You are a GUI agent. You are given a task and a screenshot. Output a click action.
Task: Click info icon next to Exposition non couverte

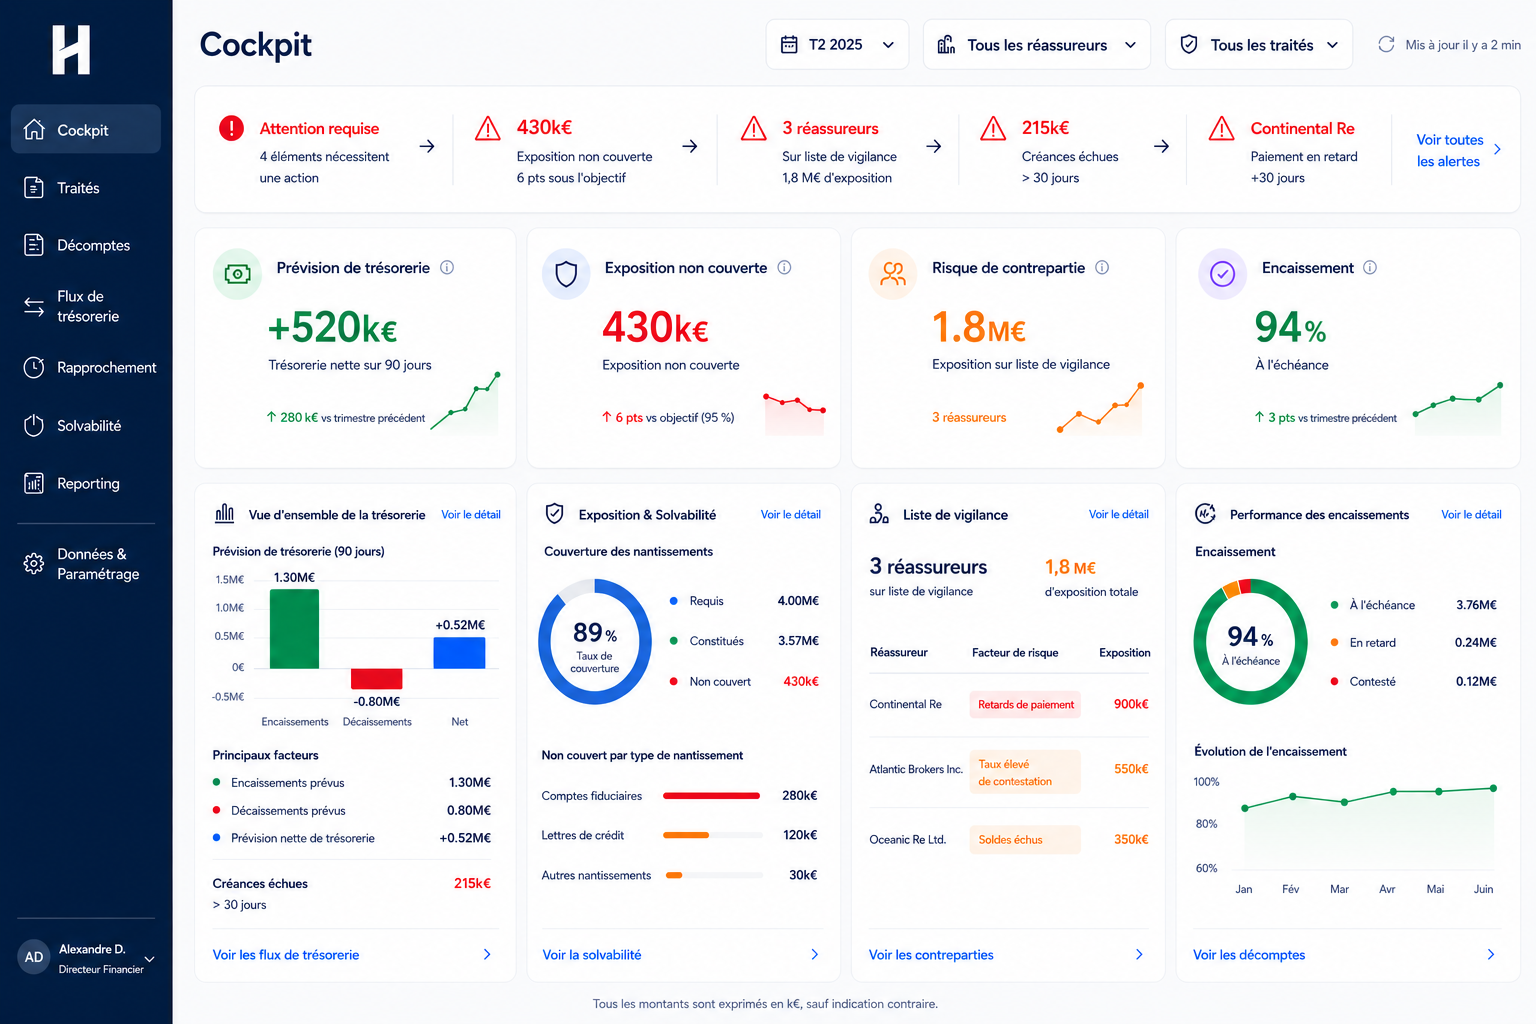coord(784,267)
